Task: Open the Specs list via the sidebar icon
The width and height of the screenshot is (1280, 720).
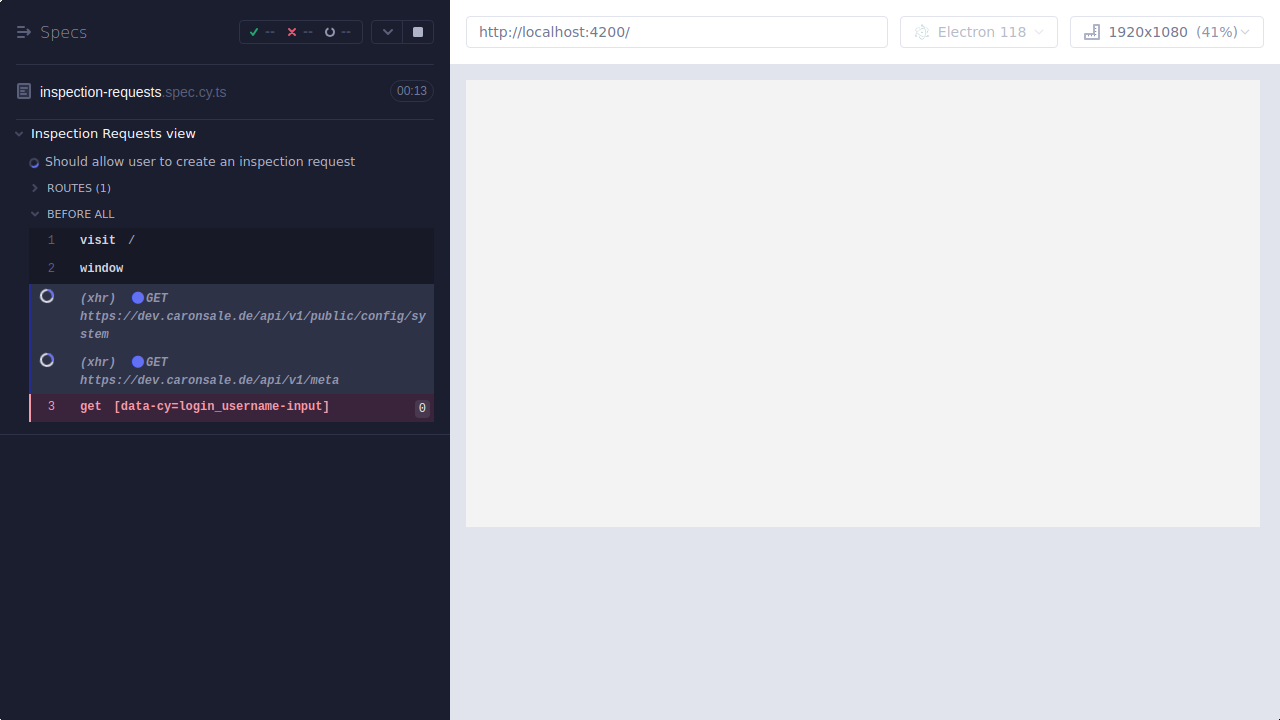Action: coord(23,31)
